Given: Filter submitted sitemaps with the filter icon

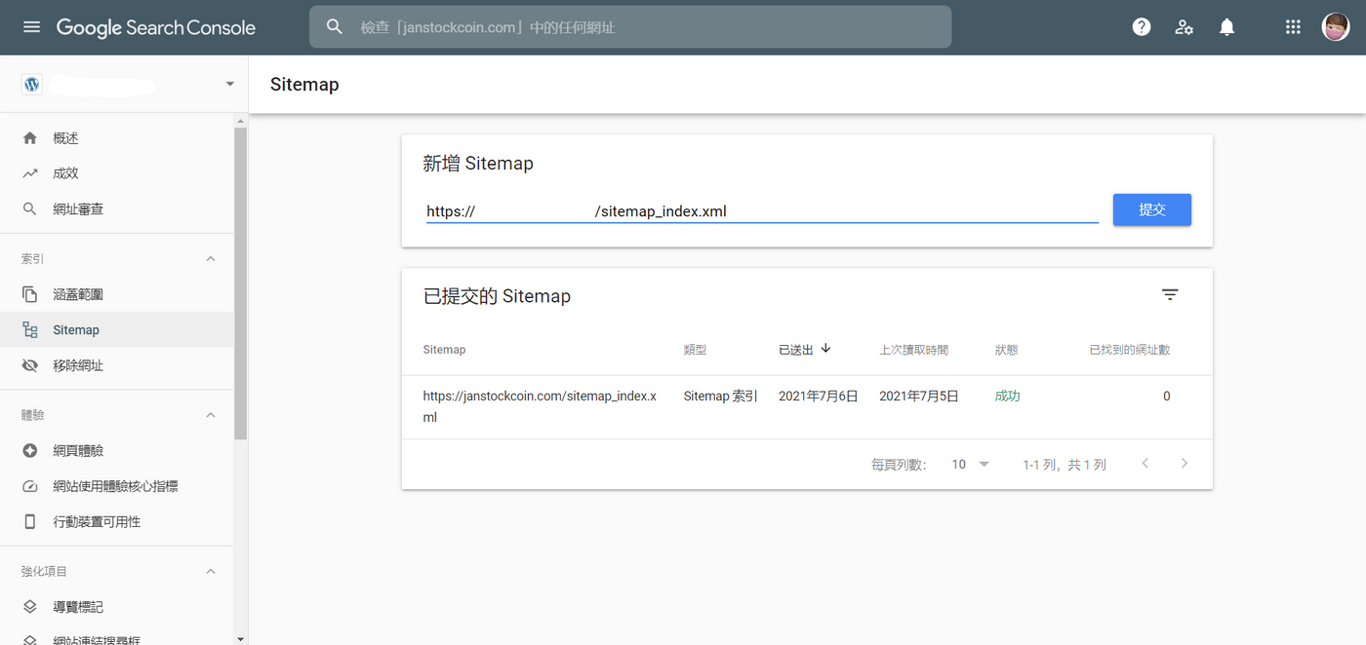Looking at the screenshot, I should point(1170,294).
